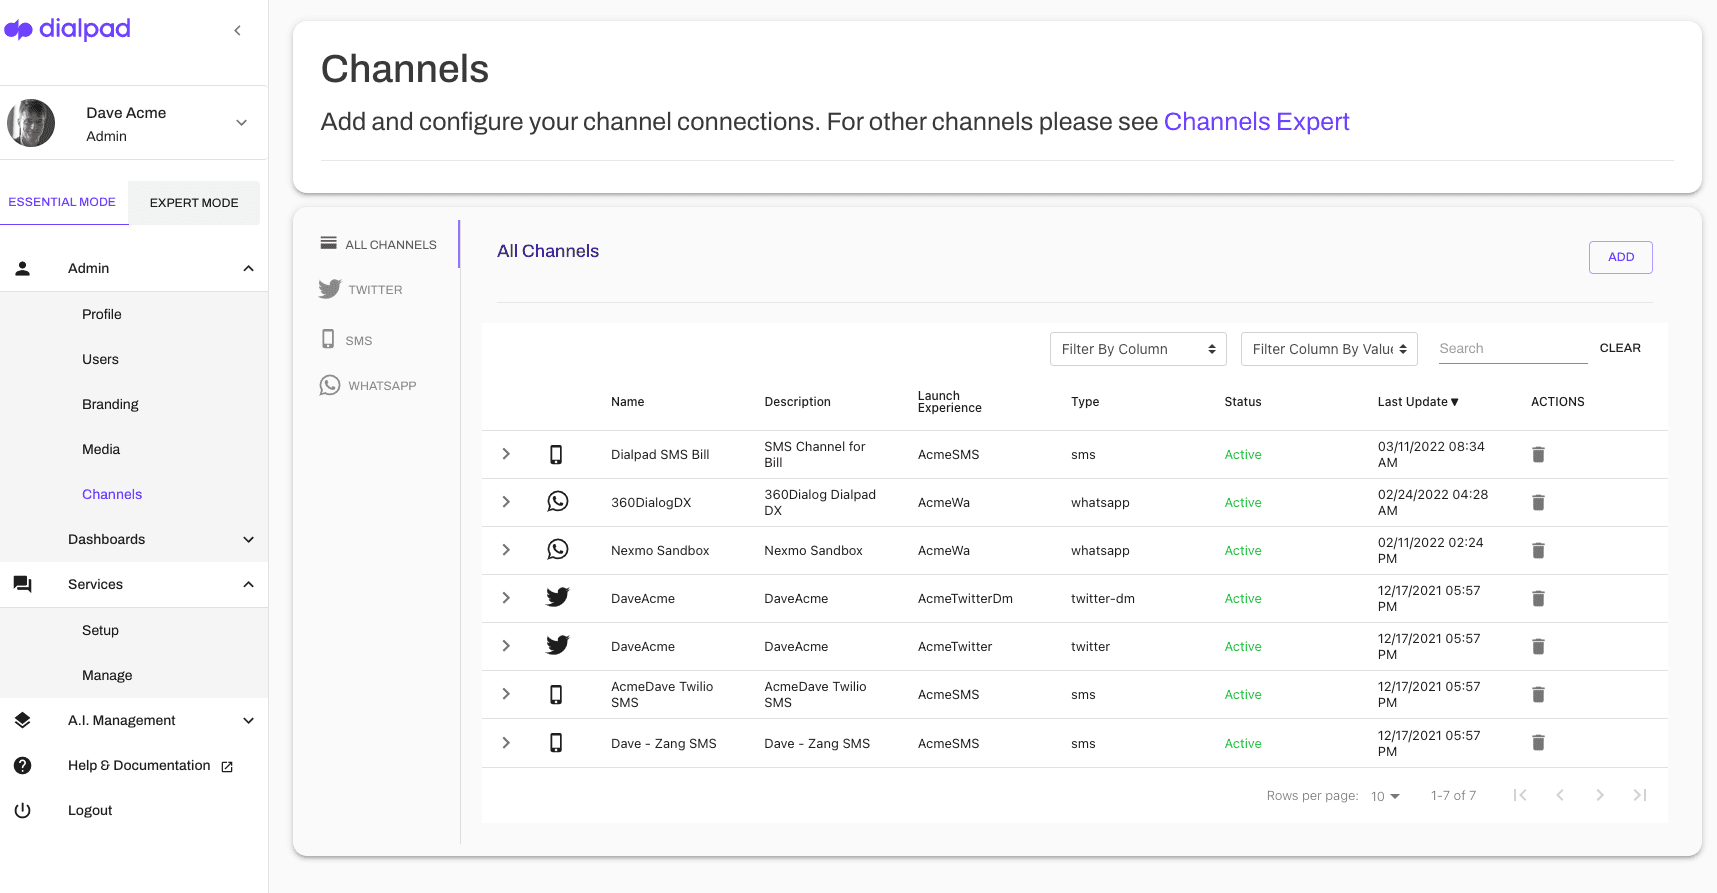Change the rows per page selector

(x=1385, y=796)
